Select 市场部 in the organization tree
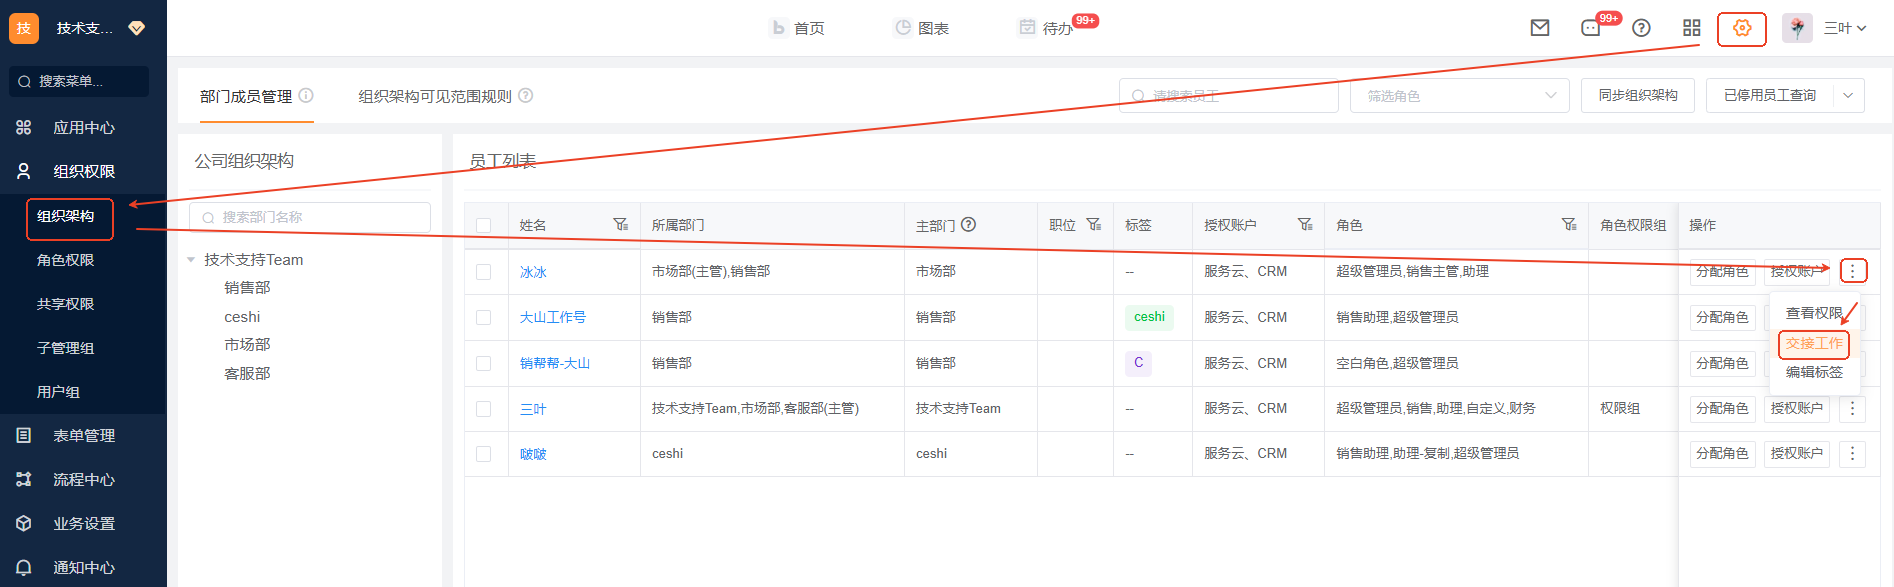 click(247, 344)
